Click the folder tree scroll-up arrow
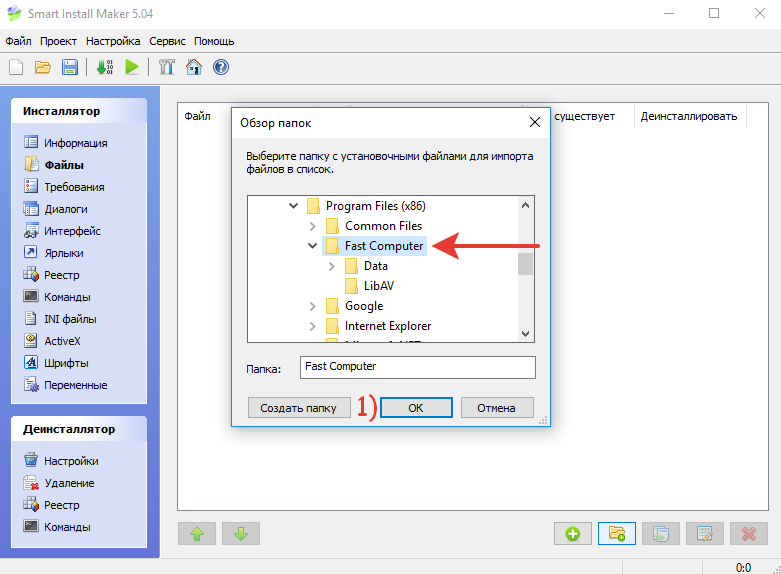This screenshot has height=574, width=781. (x=525, y=205)
